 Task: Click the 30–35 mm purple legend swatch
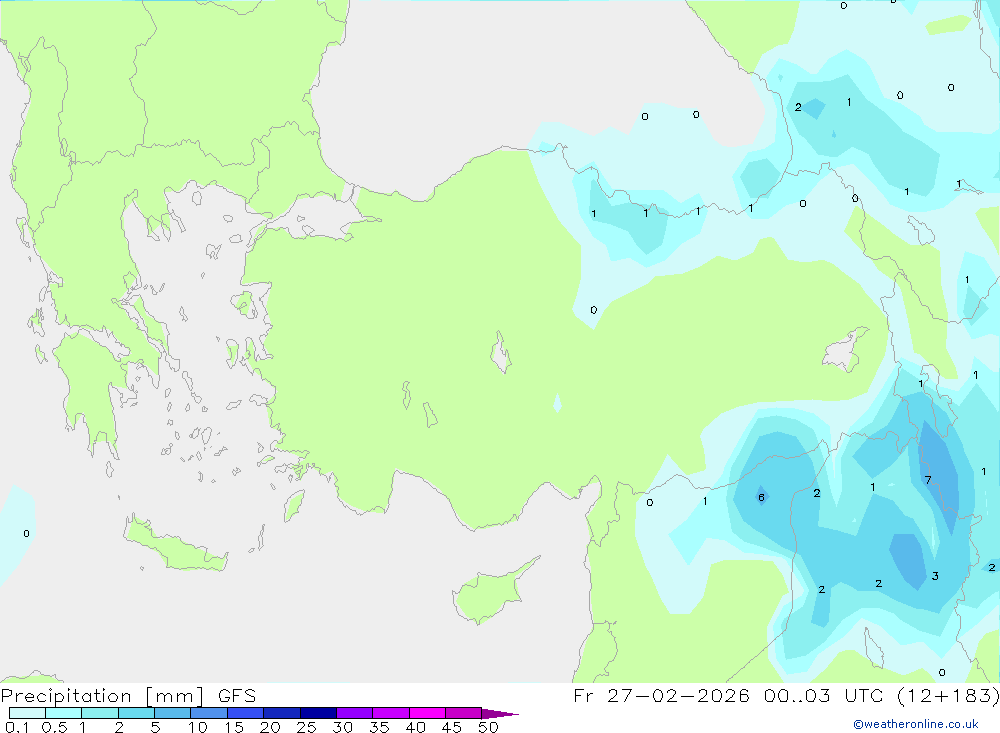(x=355, y=713)
